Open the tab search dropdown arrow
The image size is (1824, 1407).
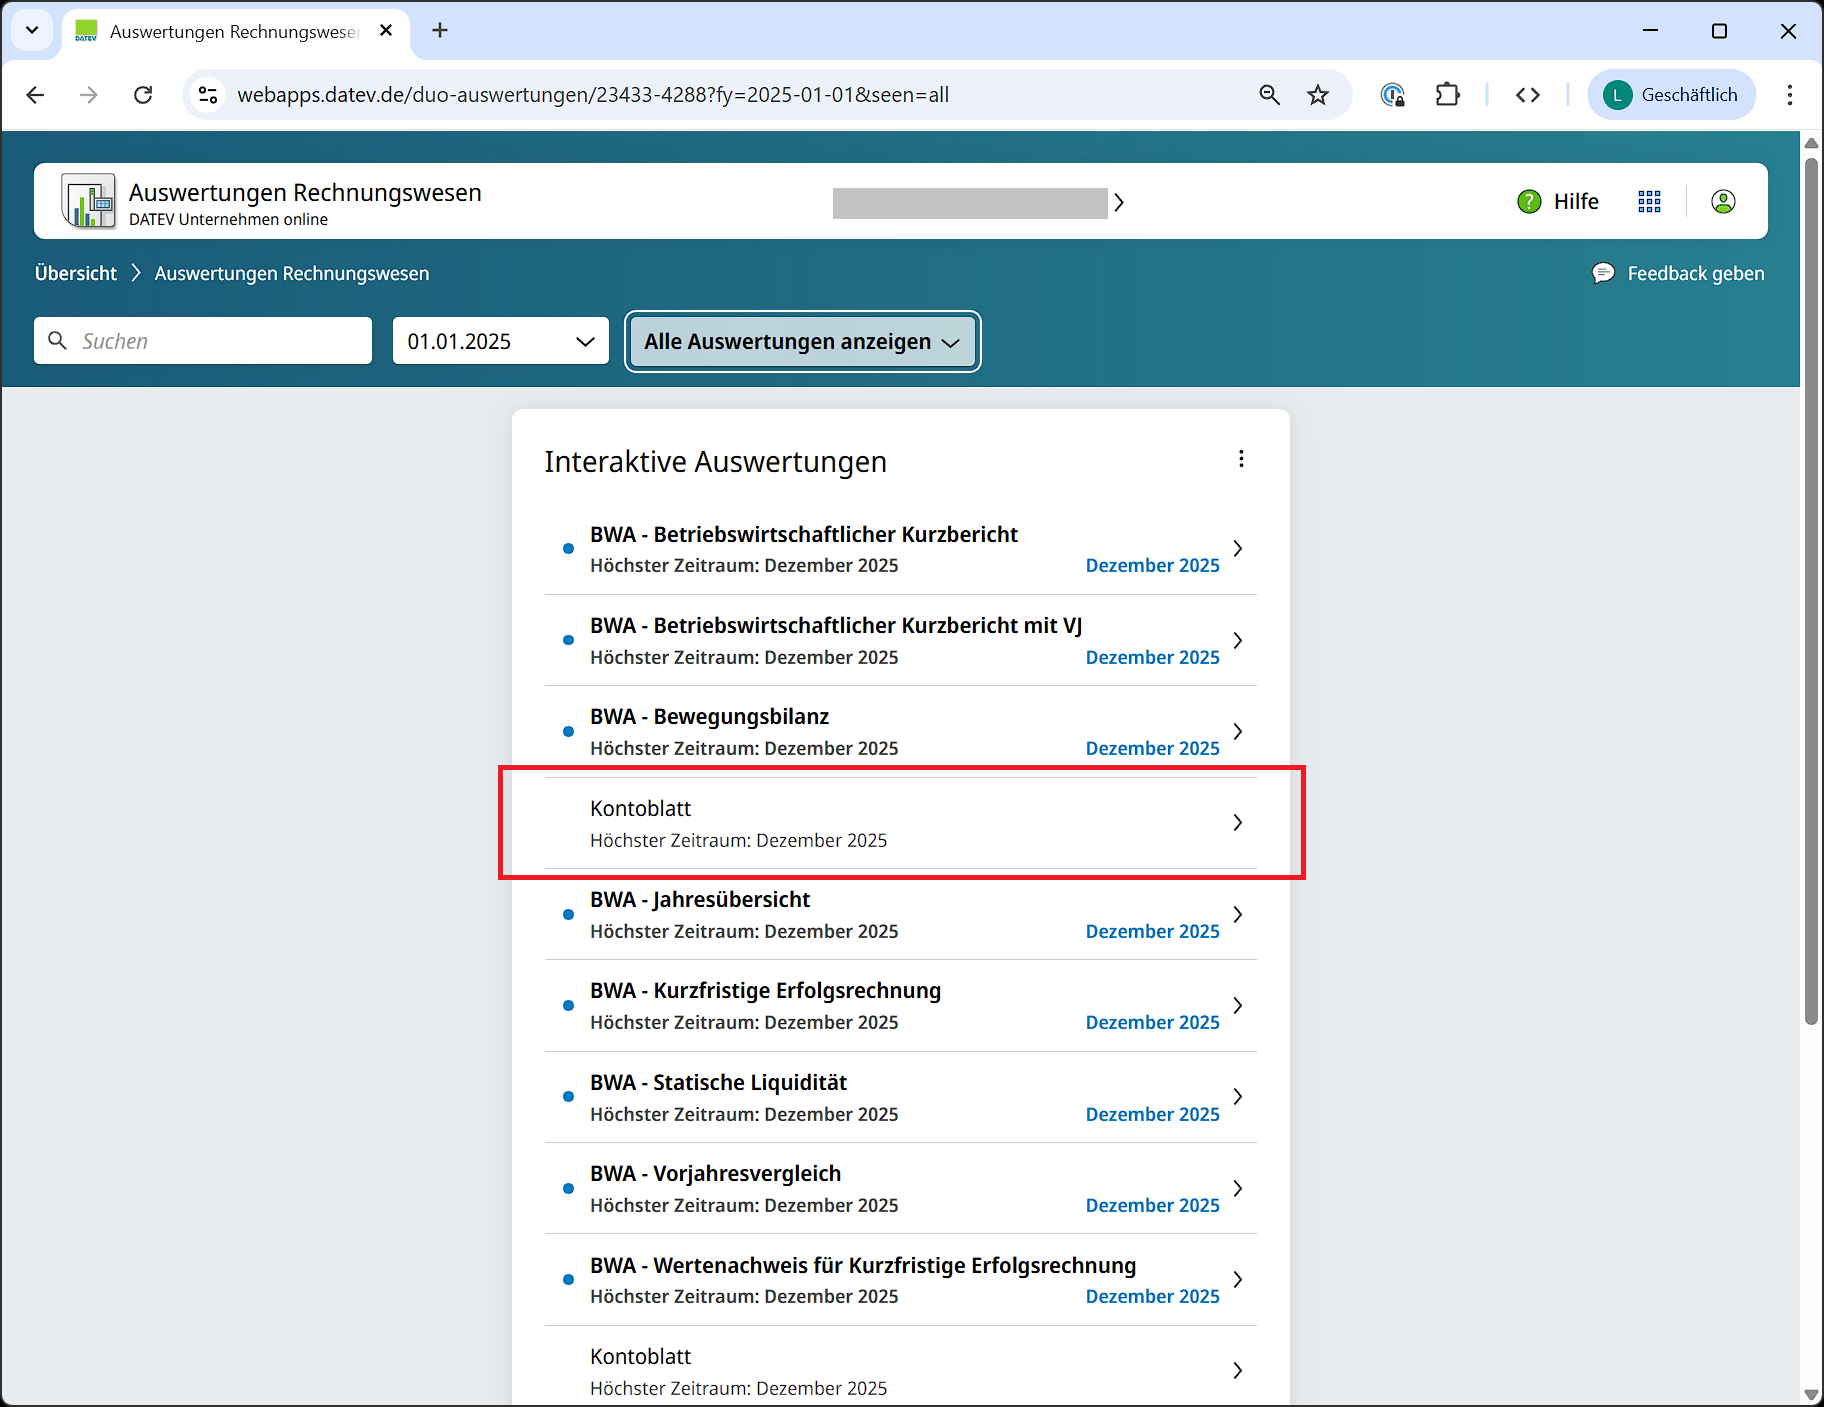pyautogui.click(x=32, y=30)
